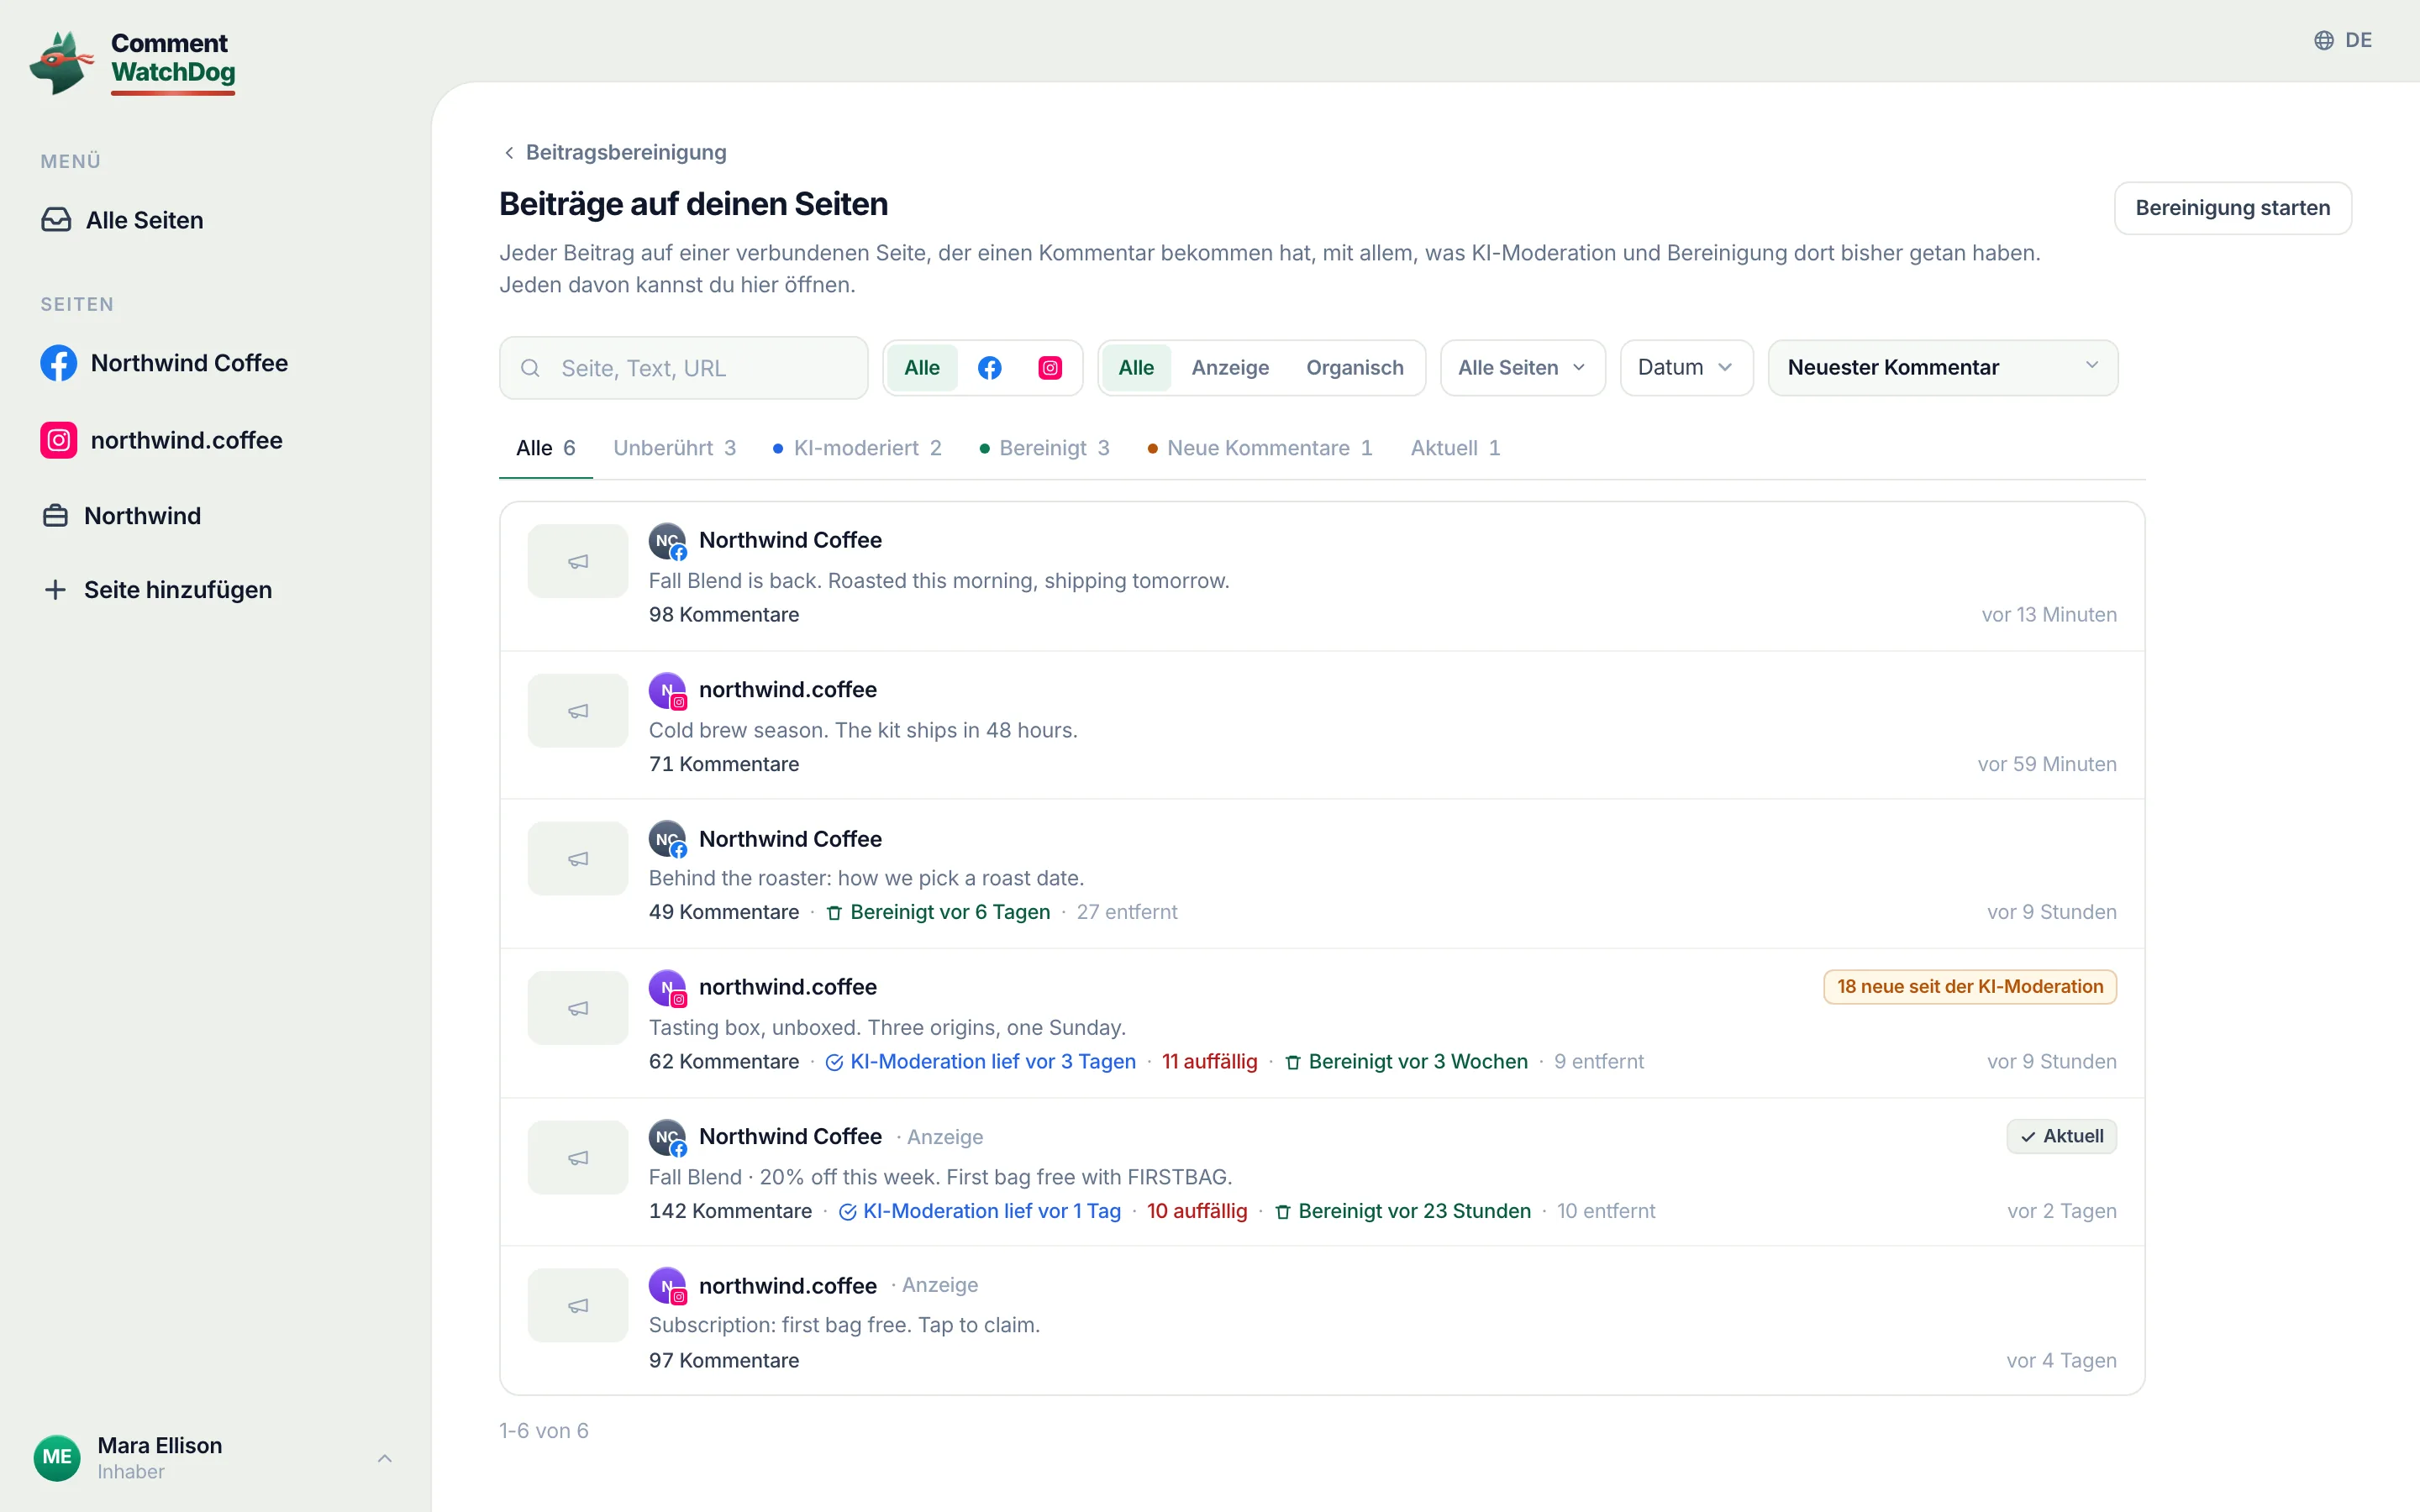Click Facebook icon beside Northwind Coffee sidebar
The width and height of the screenshot is (2420, 1512).
pyautogui.click(x=58, y=363)
